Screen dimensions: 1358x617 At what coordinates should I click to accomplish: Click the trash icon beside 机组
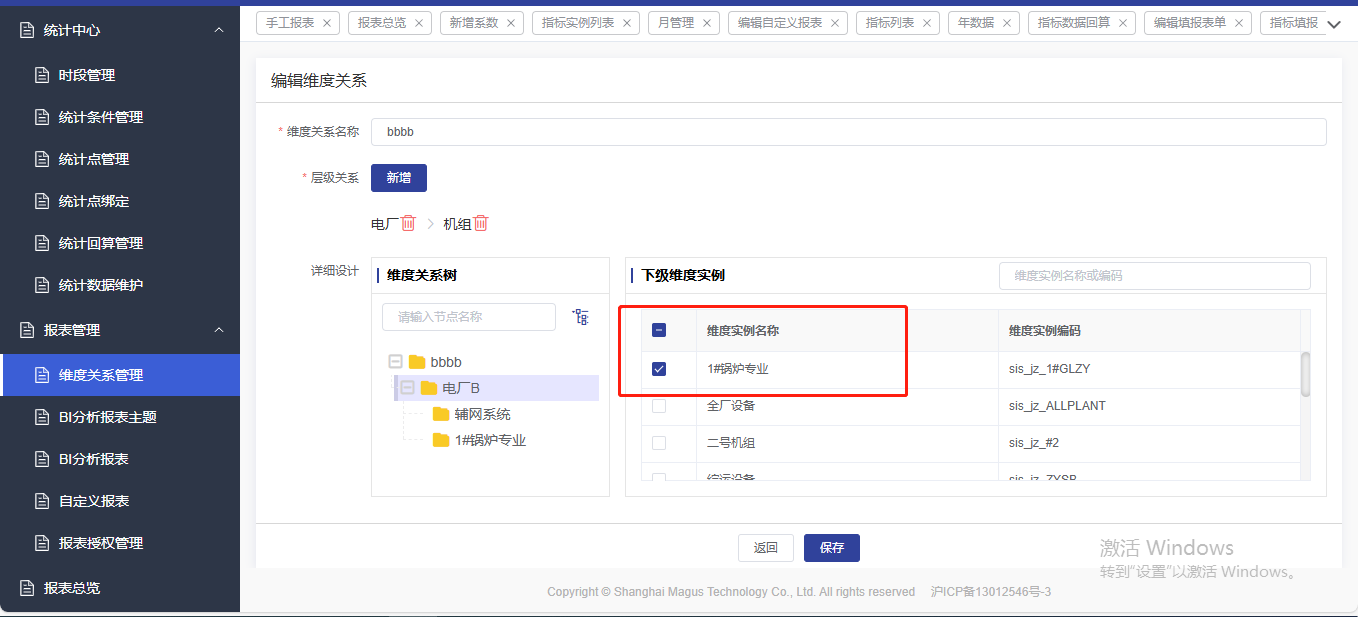point(481,224)
